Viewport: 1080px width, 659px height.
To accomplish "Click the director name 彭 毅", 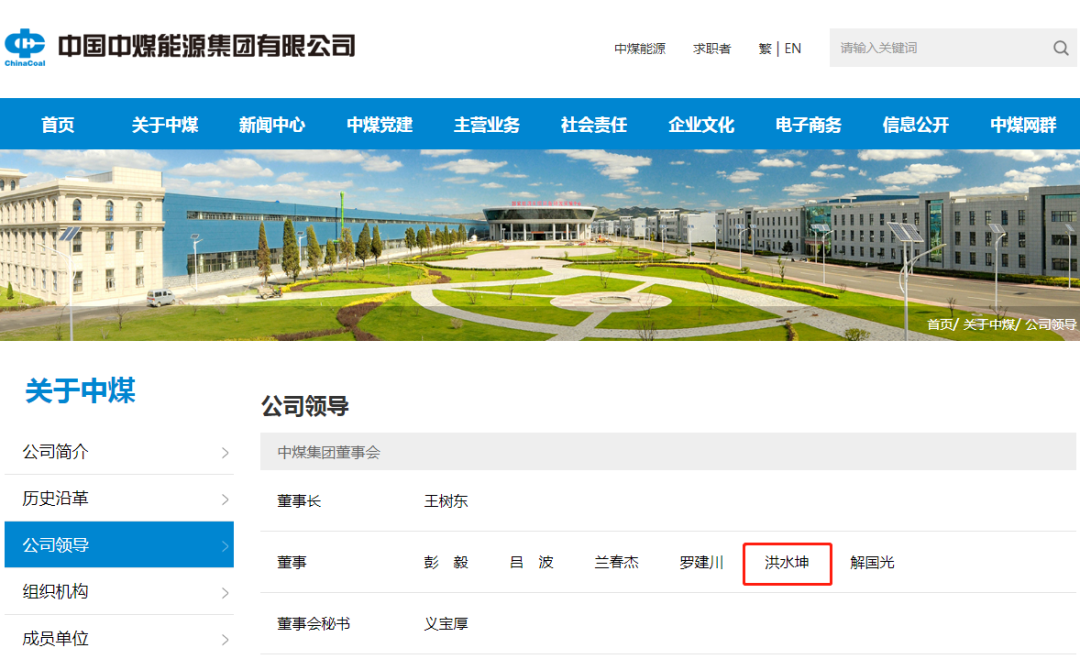I will pos(446,563).
